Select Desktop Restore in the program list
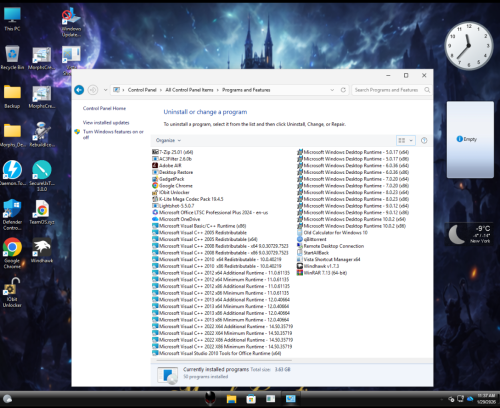Screen dimensions: 500x408 click(173, 172)
